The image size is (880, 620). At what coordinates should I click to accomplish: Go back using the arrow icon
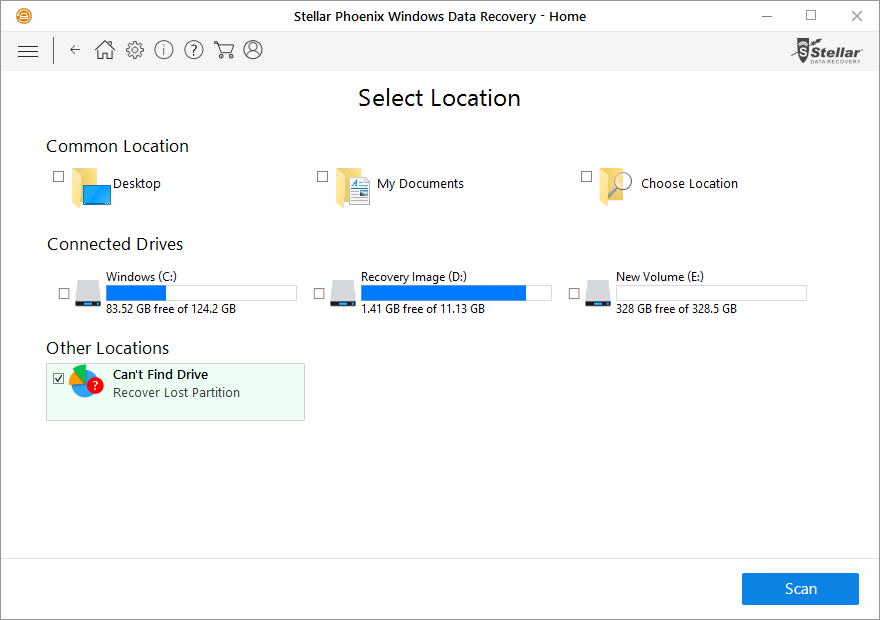click(x=75, y=50)
